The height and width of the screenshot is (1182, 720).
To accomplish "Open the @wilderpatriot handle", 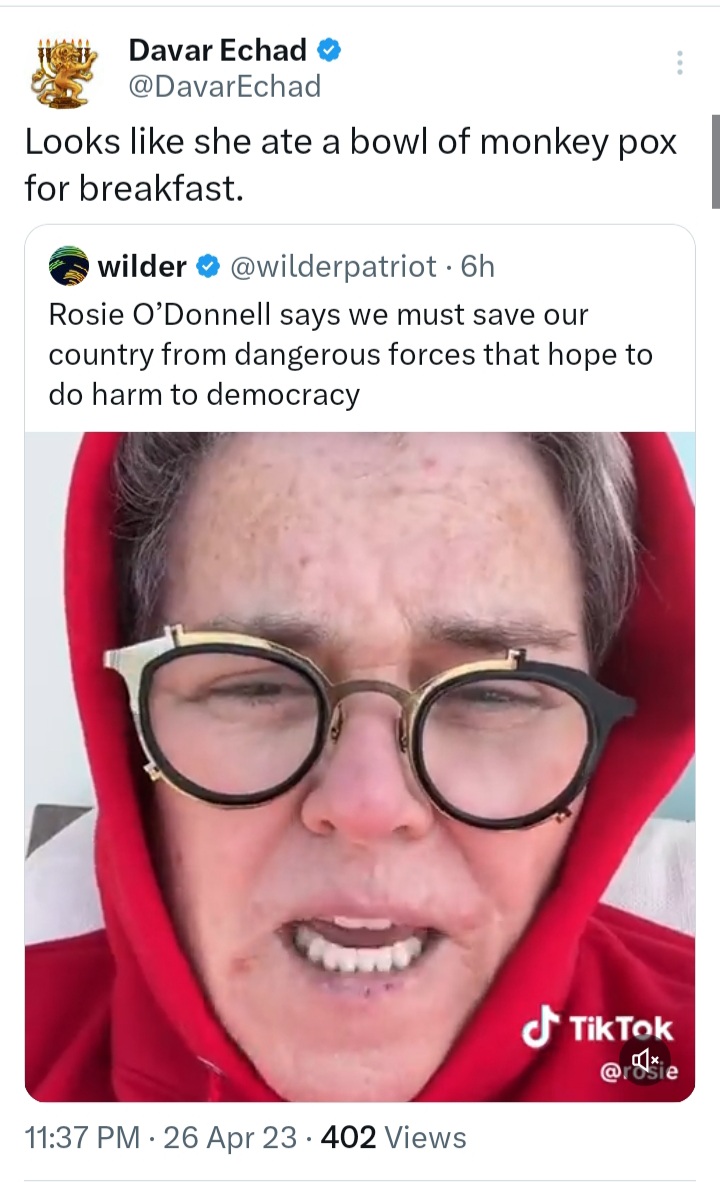I will point(332,266).
